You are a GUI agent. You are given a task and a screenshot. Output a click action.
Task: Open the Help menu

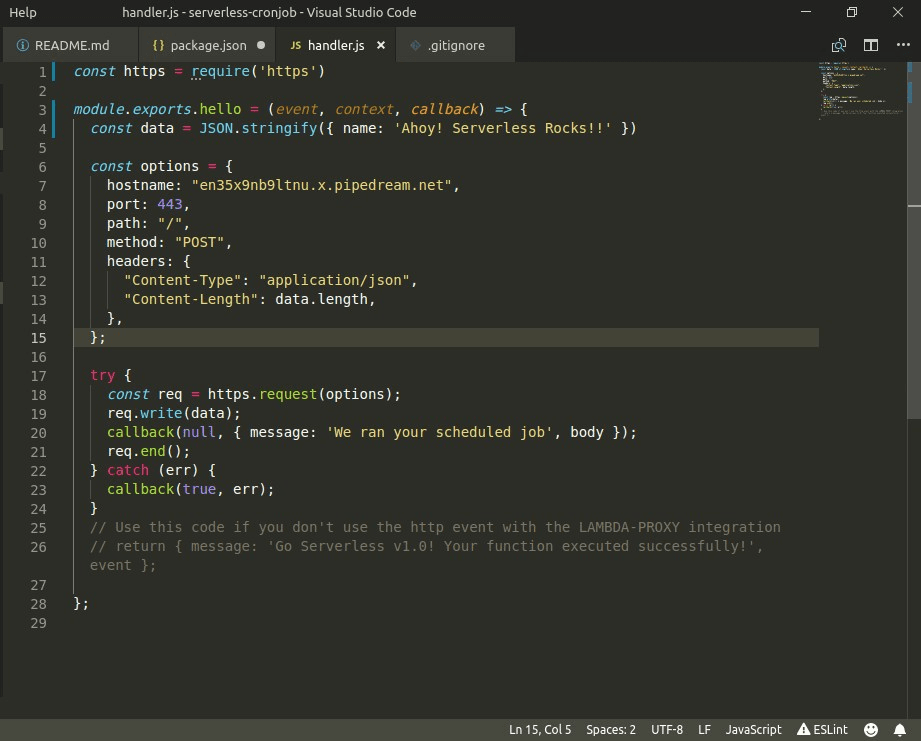point(23,12)
